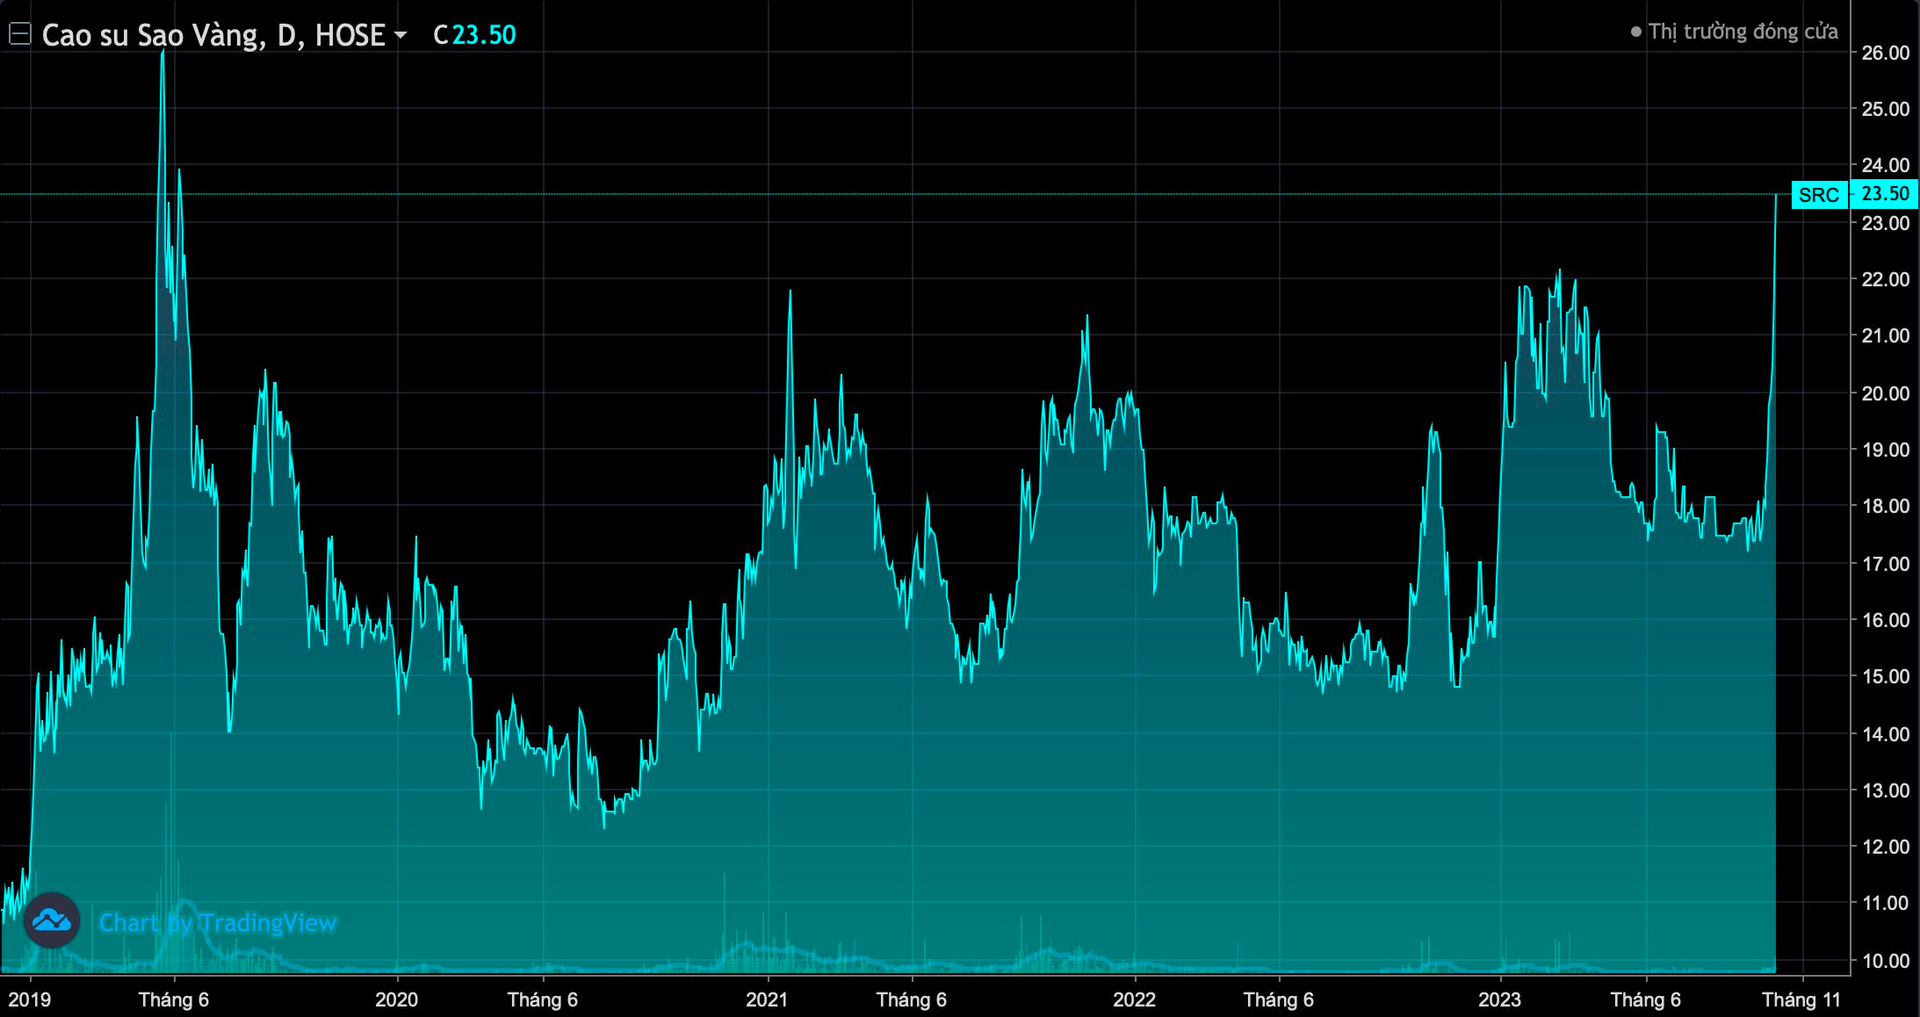Select the 10.00 price scale label
This screenshot has height=1017, width=1920.
click(x=1885, y=960)
